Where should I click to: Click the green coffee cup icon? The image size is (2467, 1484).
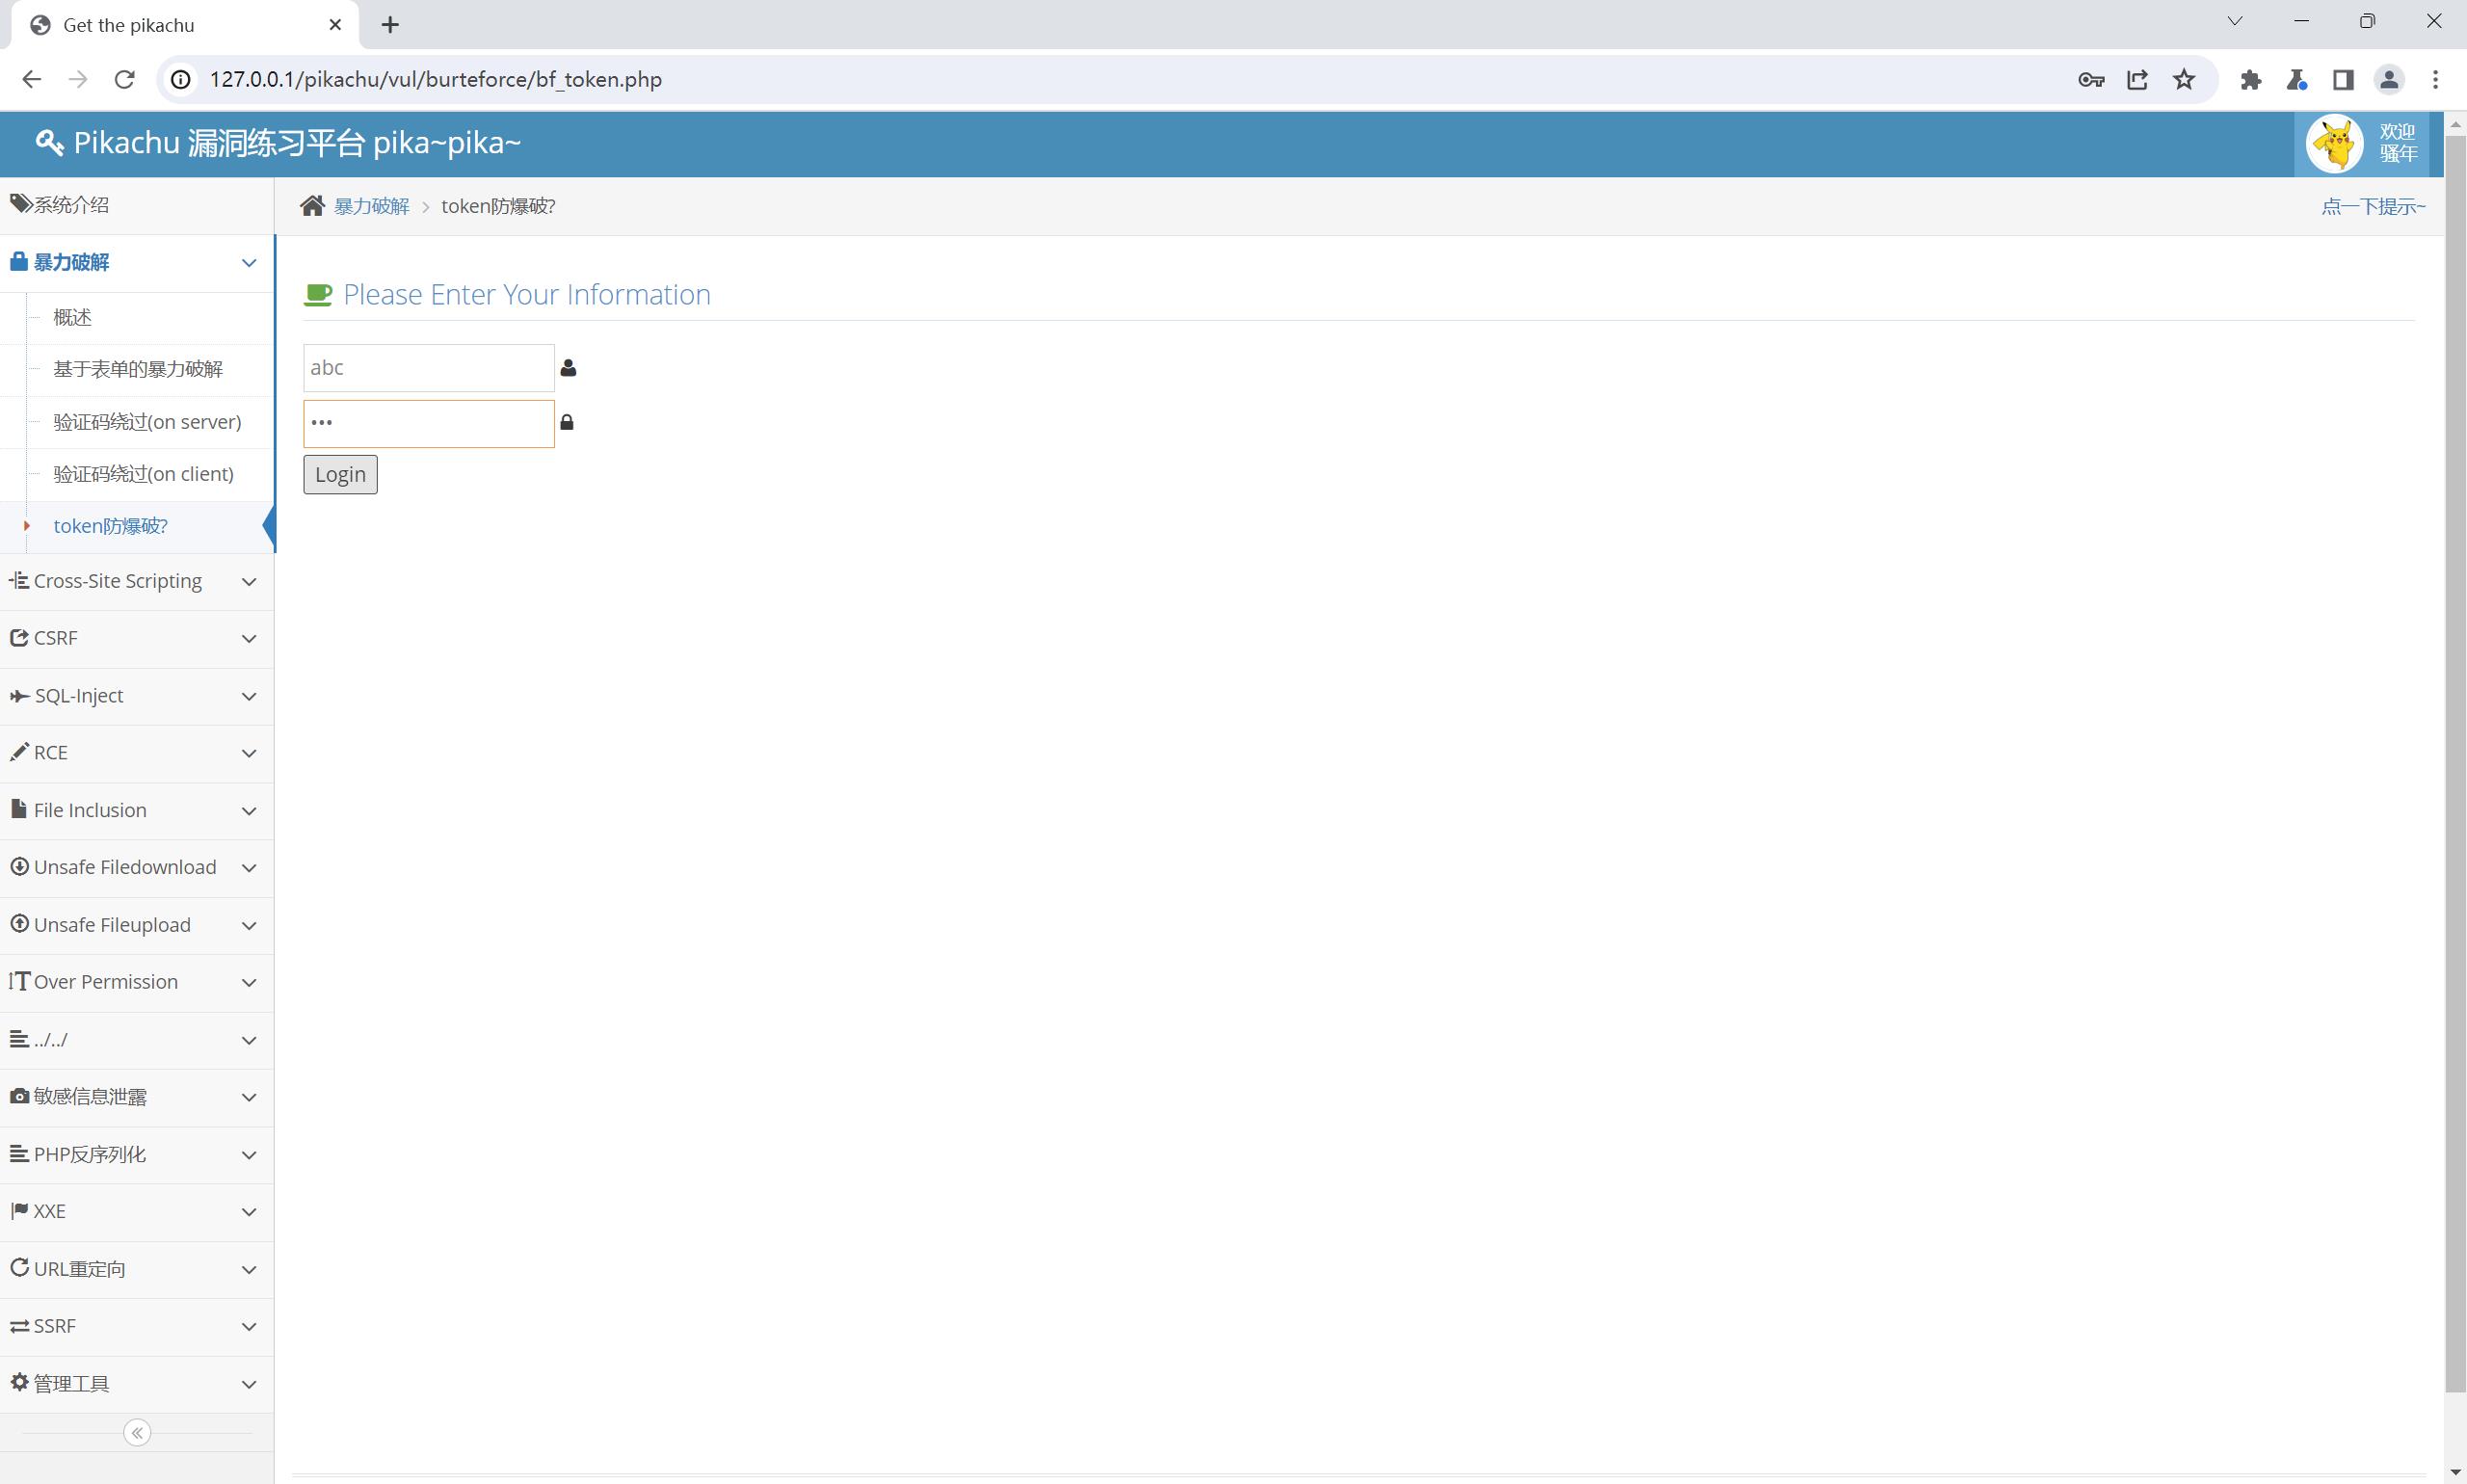pos(318,295)
